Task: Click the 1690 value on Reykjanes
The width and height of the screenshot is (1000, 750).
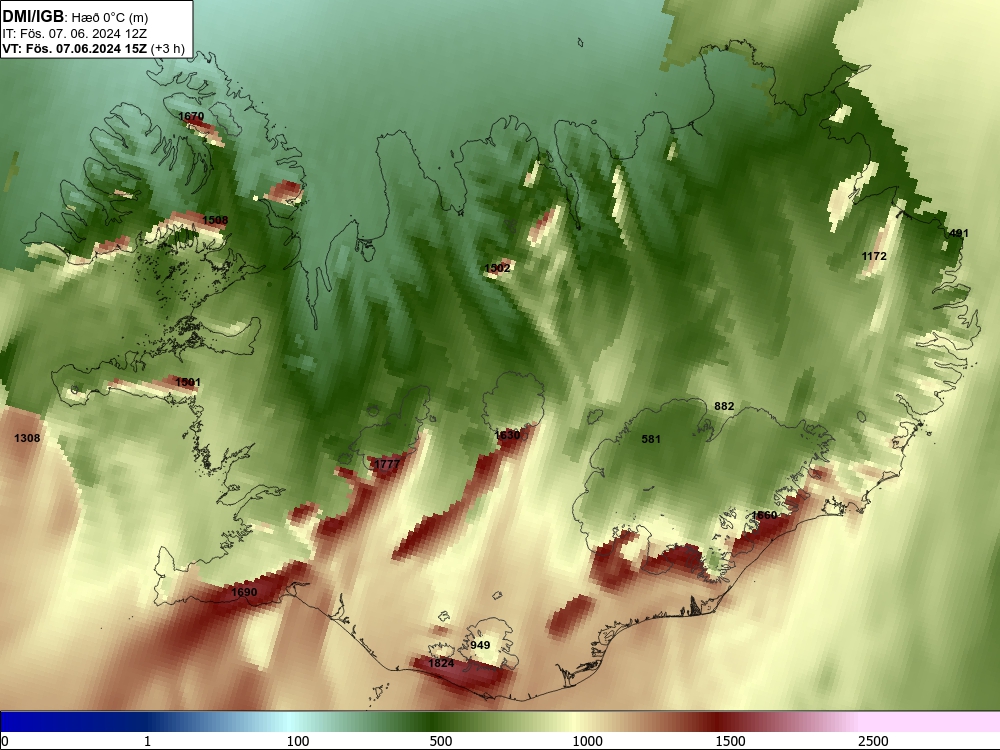Action: (244, 592)
